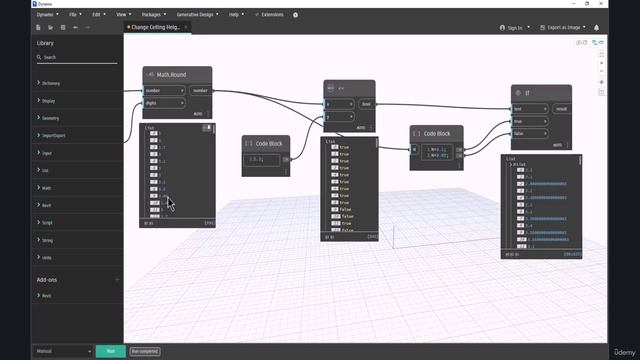Screen dimensions: 640x360
Task: Toggle pin on Math.Round preview bubble
Action: (207, 128)
